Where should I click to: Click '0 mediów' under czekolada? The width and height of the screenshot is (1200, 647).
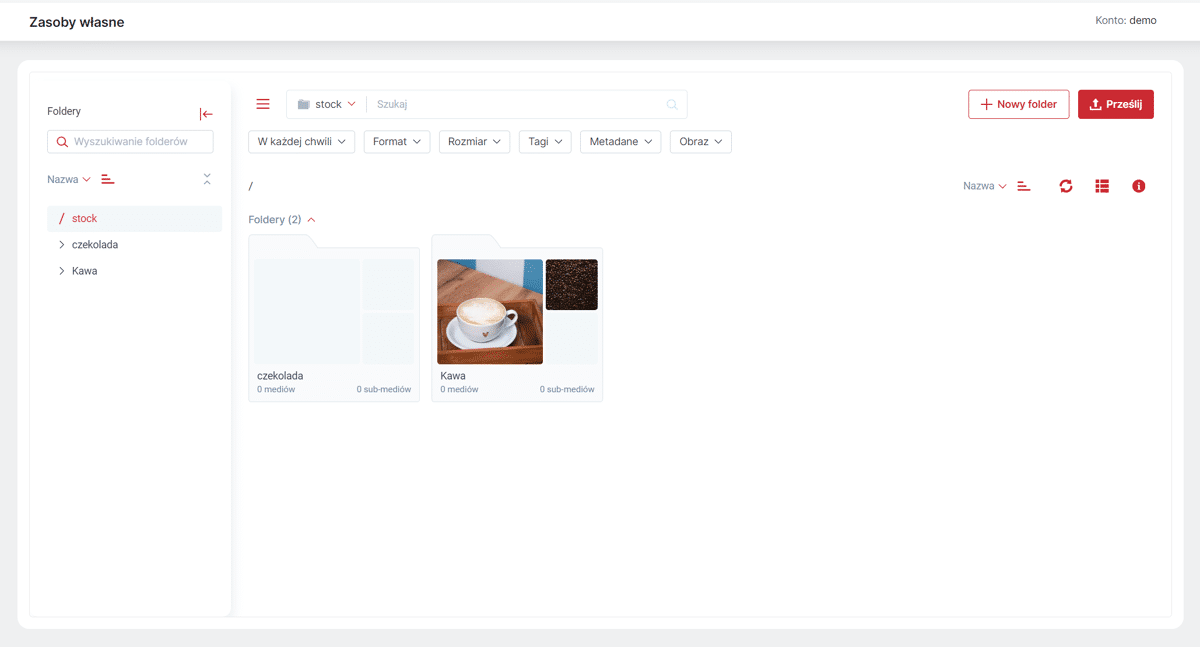(276, 390)
